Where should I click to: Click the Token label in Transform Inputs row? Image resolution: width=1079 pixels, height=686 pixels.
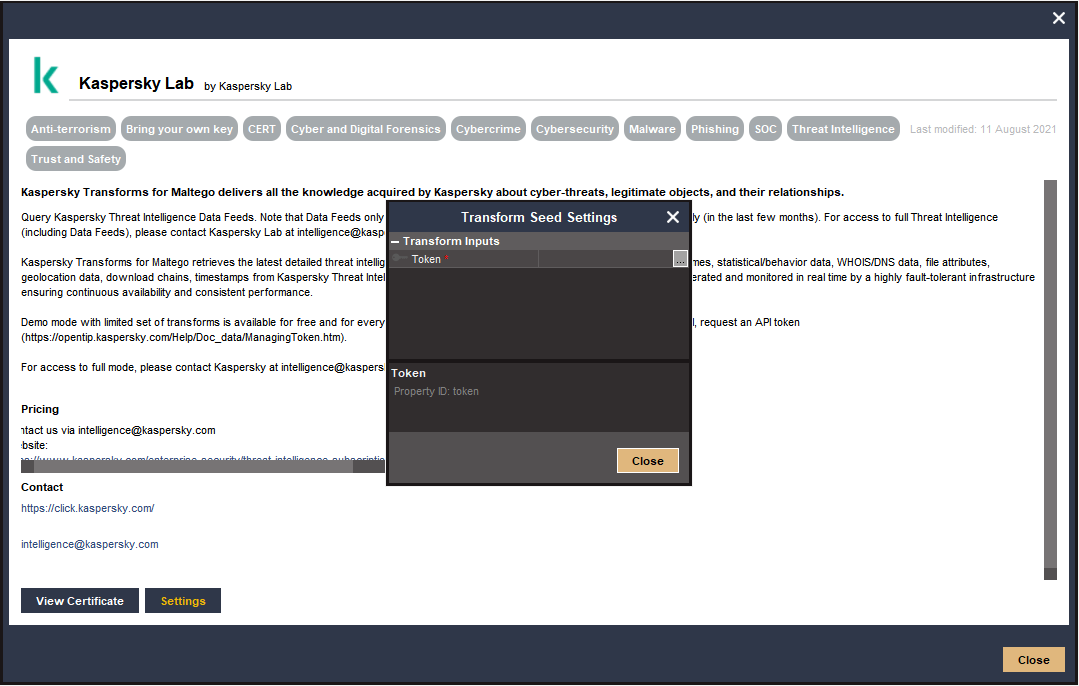[x=426, y=259]
